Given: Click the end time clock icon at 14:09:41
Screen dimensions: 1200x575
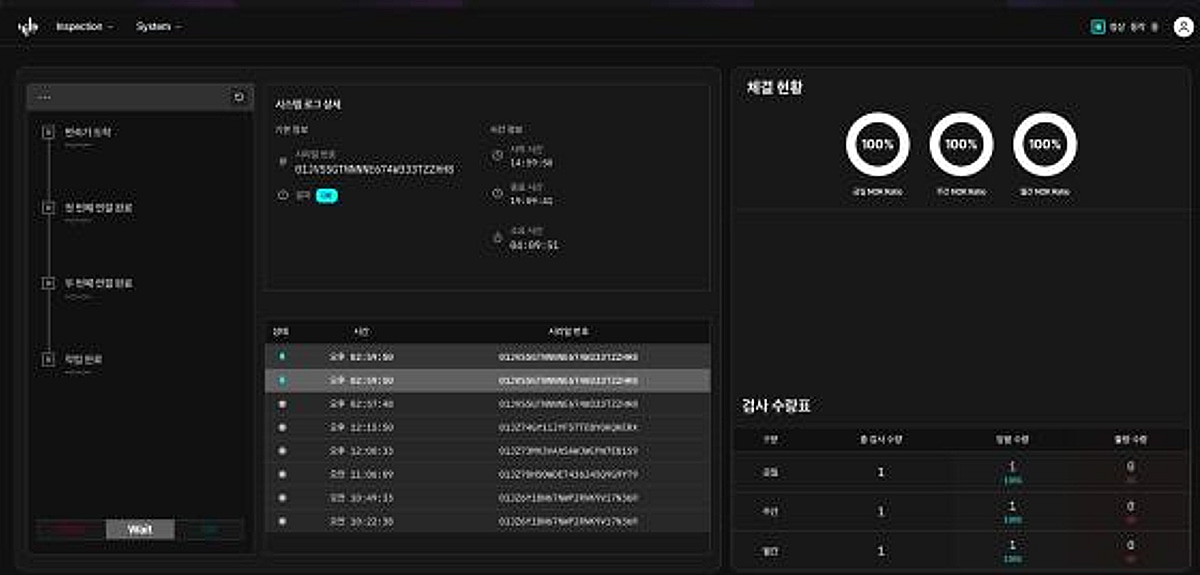Looking at the screenshot, I should [498, 193].
